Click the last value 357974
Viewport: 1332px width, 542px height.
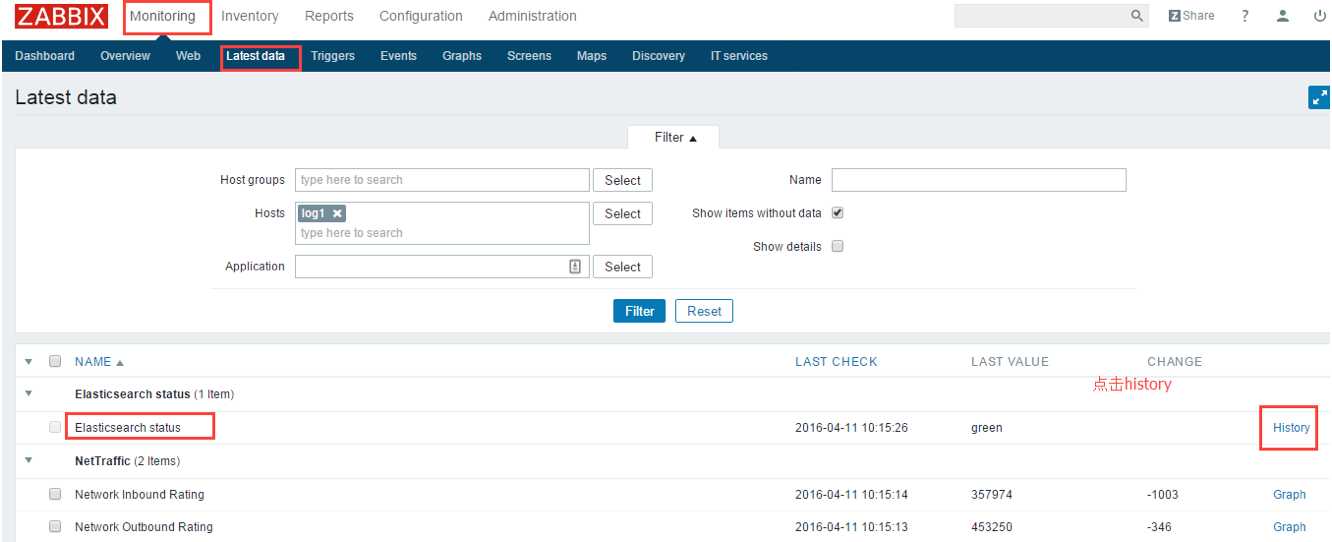click(x=991, y=494)
